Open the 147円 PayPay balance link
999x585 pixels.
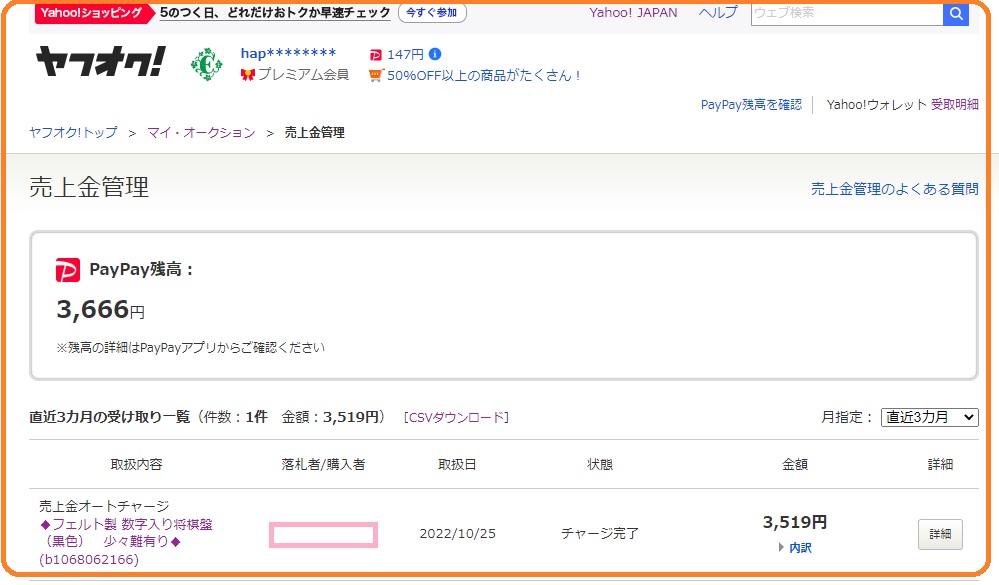tap(405, 55)
